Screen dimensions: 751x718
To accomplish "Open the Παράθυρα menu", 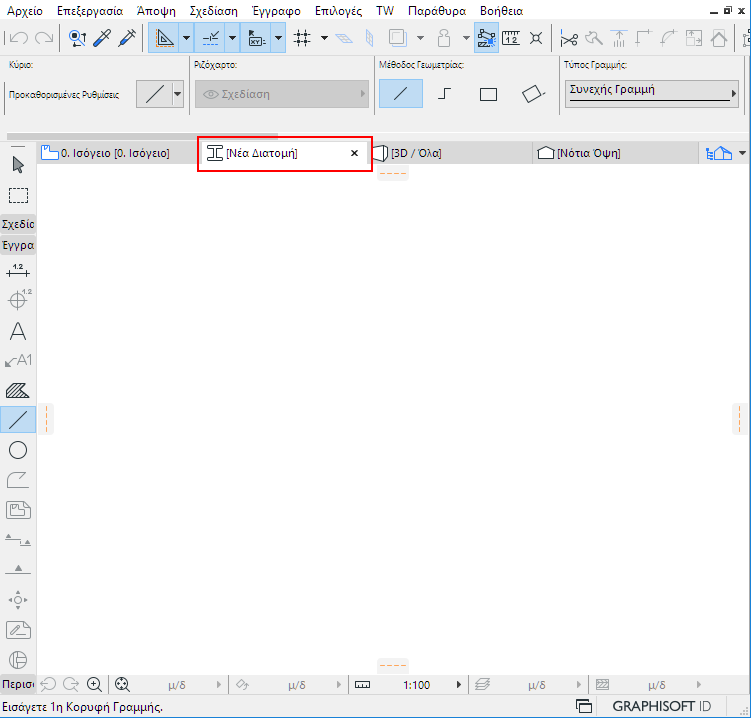I will tap(437, 11).
